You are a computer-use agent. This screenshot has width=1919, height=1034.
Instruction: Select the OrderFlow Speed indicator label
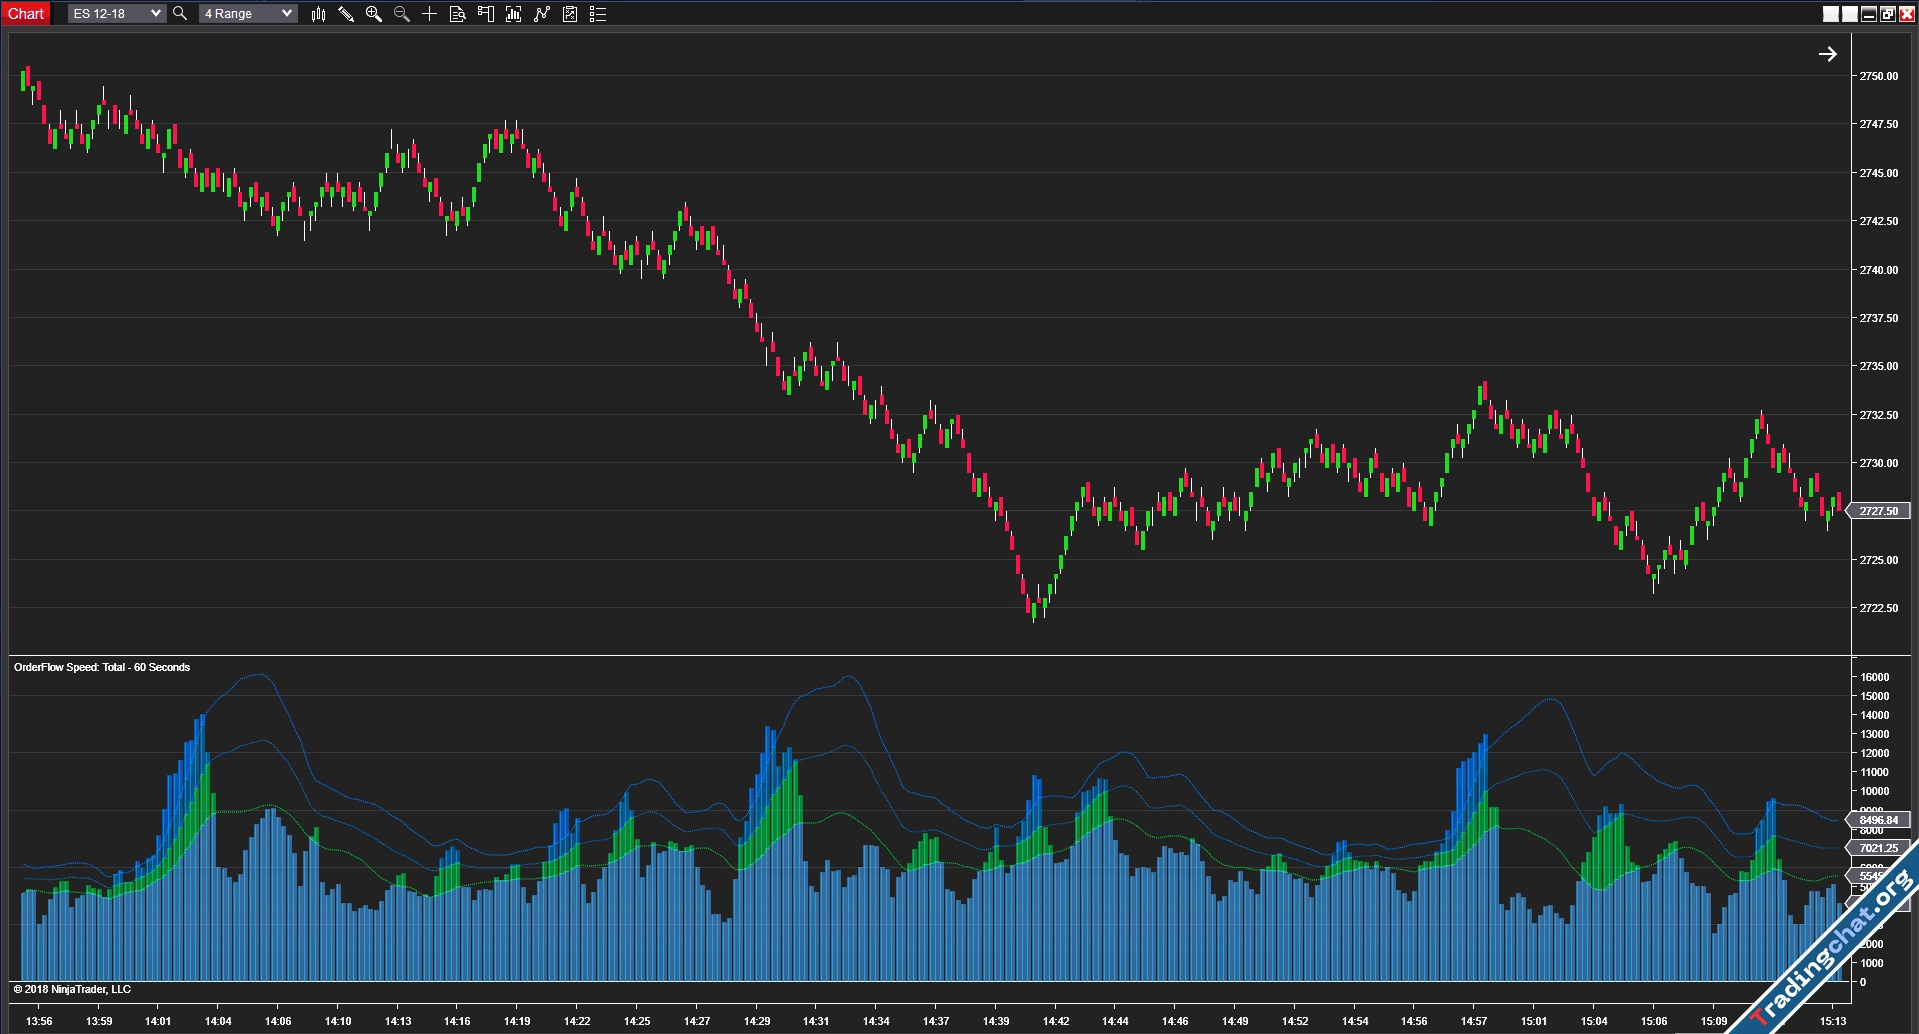click(x=102, y=667)
